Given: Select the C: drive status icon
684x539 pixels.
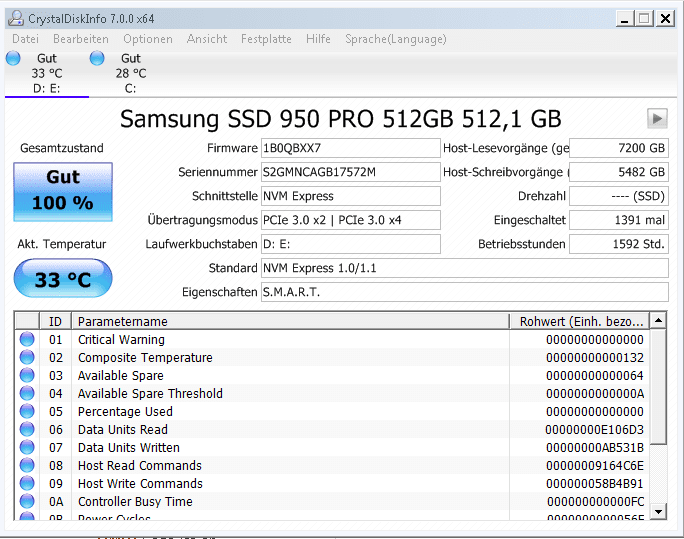Looking at the screenshot, I should pos(97,58).
